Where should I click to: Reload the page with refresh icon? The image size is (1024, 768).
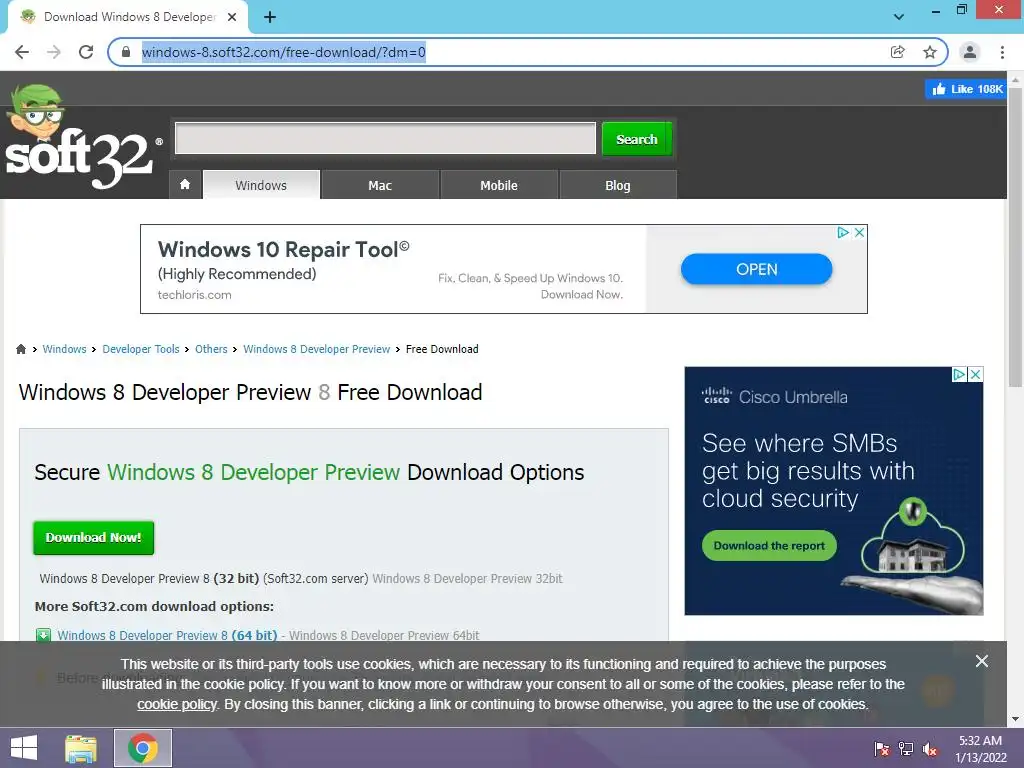point(86,52)
